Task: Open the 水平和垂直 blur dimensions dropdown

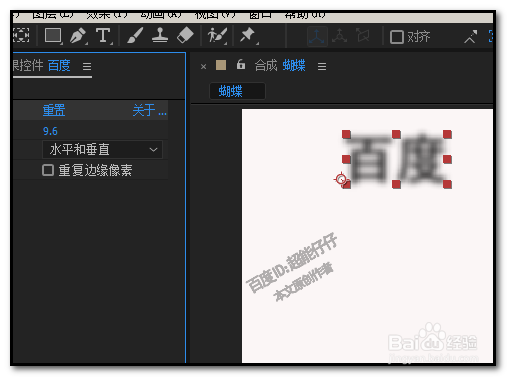Action: (102, 149)
